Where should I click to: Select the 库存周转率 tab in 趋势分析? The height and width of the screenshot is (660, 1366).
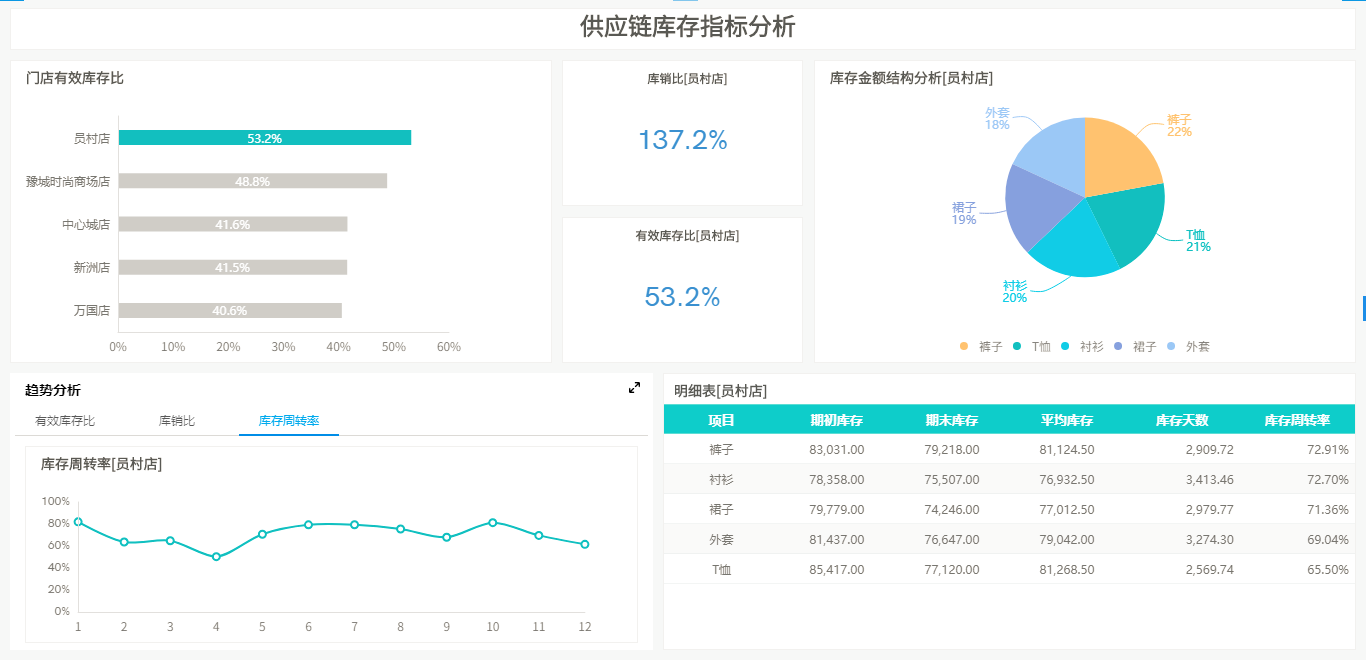[x=288, y=421]
